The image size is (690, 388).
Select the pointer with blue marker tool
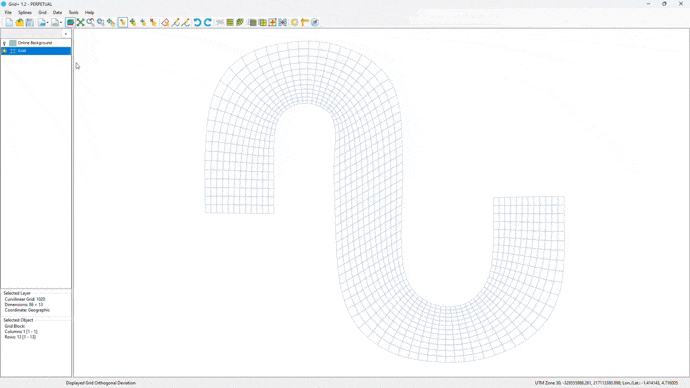click(x=143, y=22)
